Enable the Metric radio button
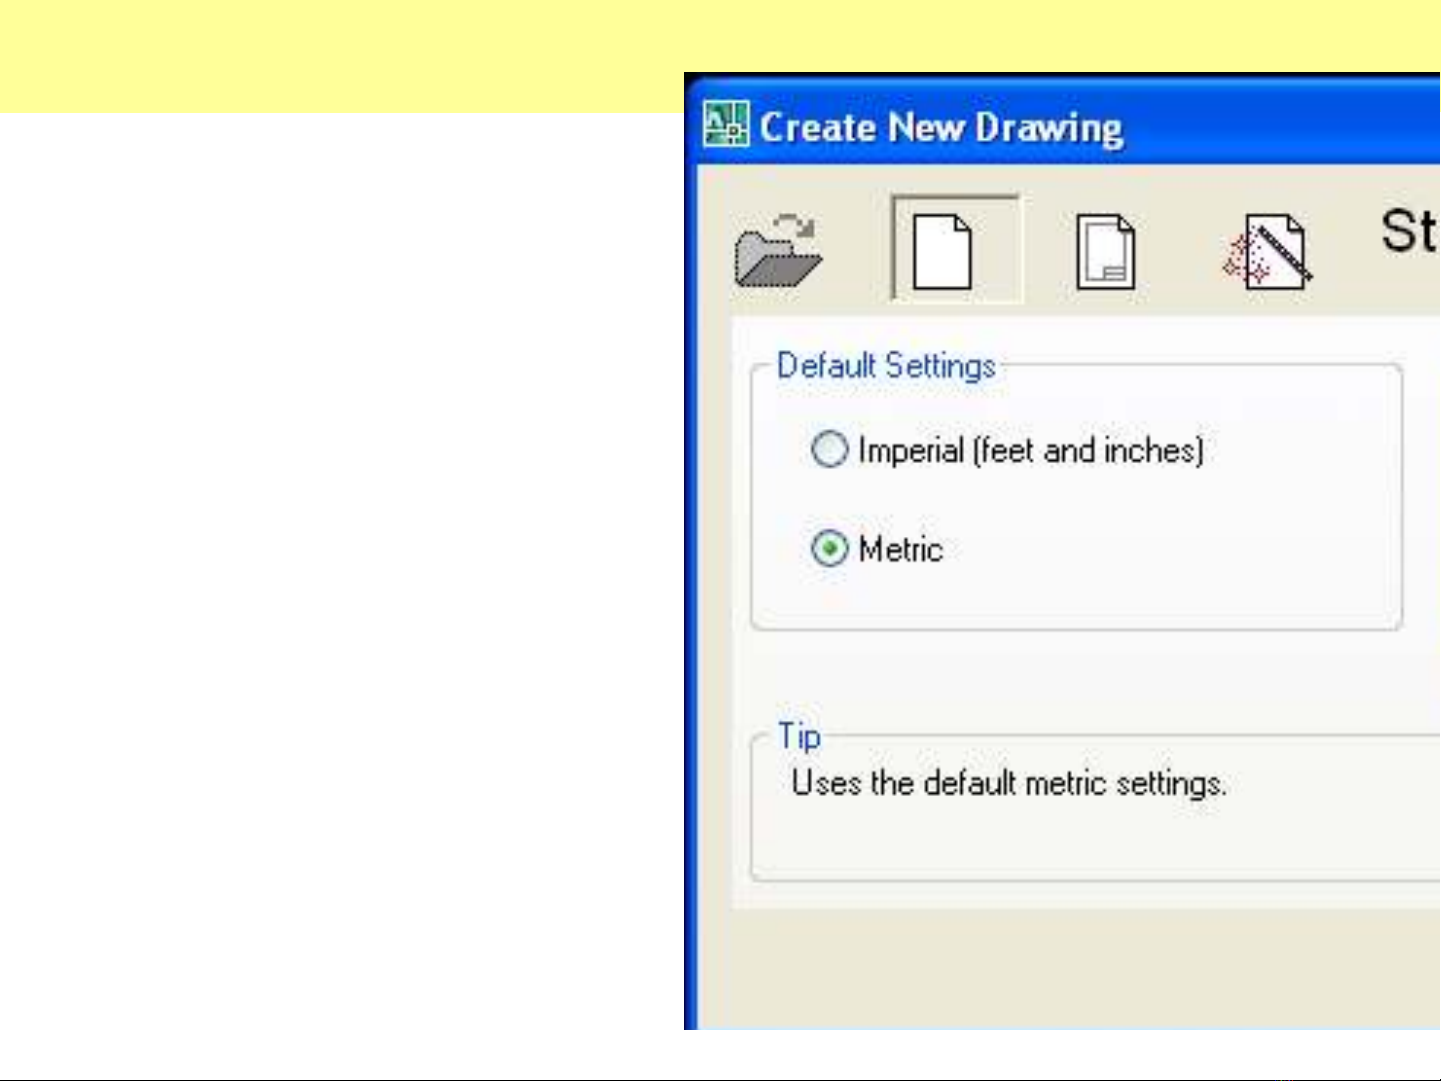Screen dimensions: 1441x1081 coord(829,549)
